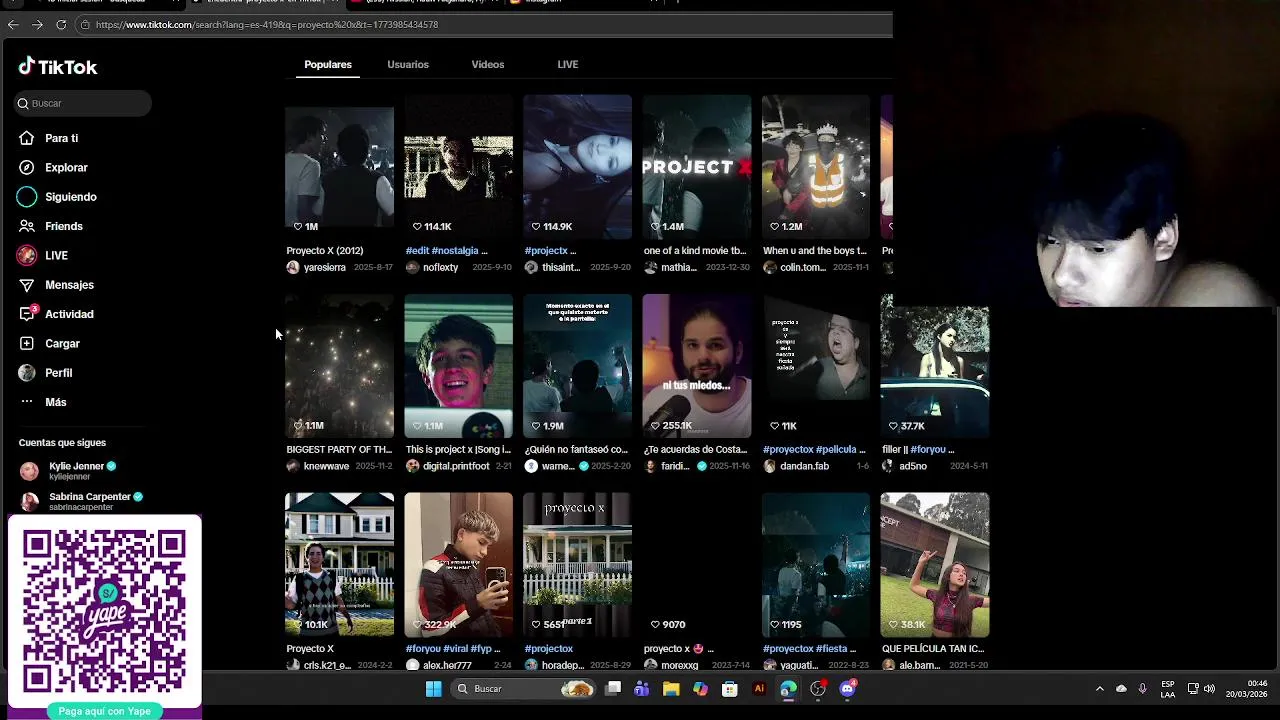Open Discord from the taskbar
Image resolution: width=1280 pixels, height=720 pixels.
click(x=847, y=689)
